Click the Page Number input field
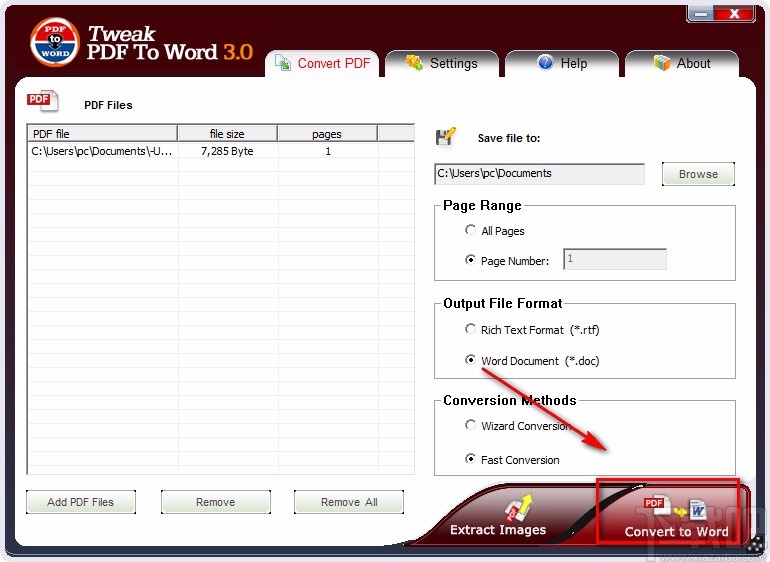Viewport: 770px width, 562px height. (x=615, y=259)
